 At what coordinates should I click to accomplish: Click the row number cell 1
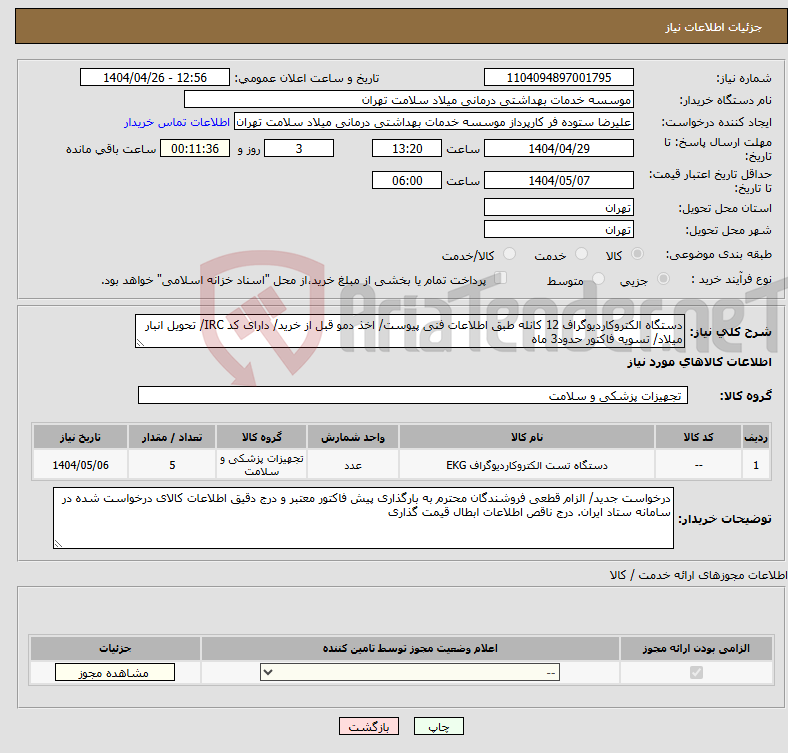pos(756,465)
